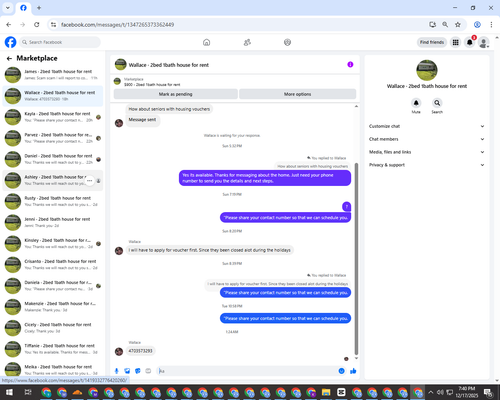
Task: Click Find friends button
Action: (432, 42)
